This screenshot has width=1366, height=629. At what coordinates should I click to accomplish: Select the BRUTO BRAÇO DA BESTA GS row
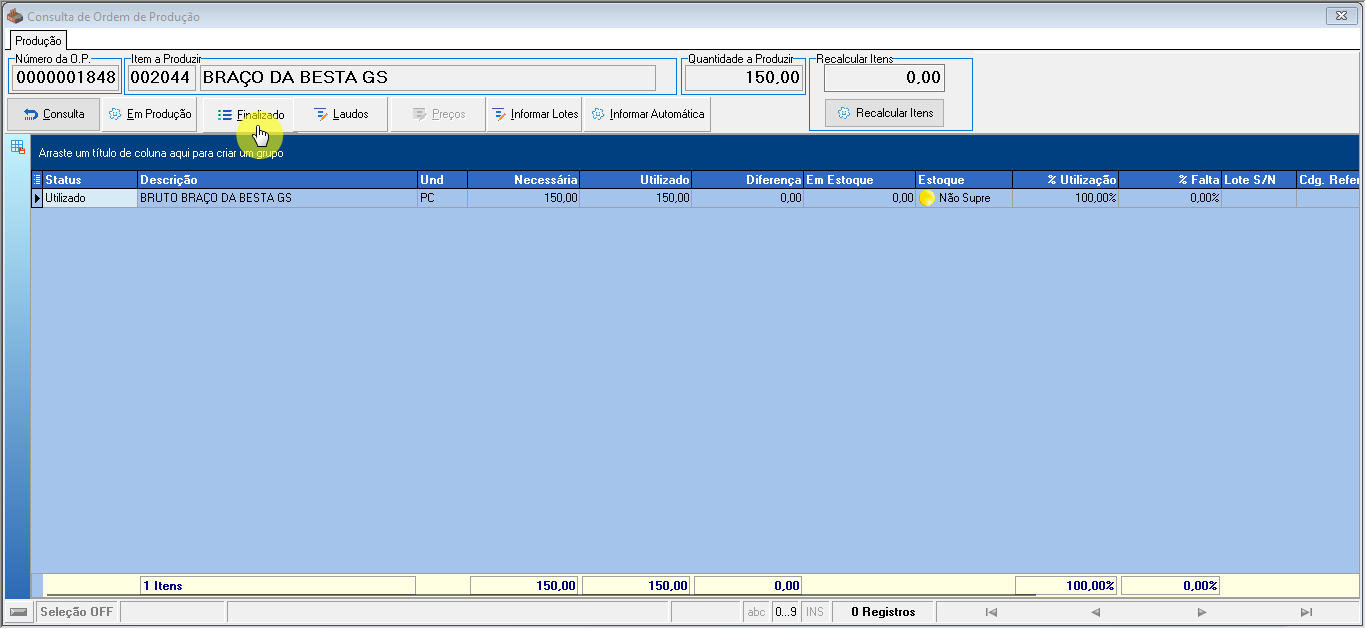(x=695, y=198)
